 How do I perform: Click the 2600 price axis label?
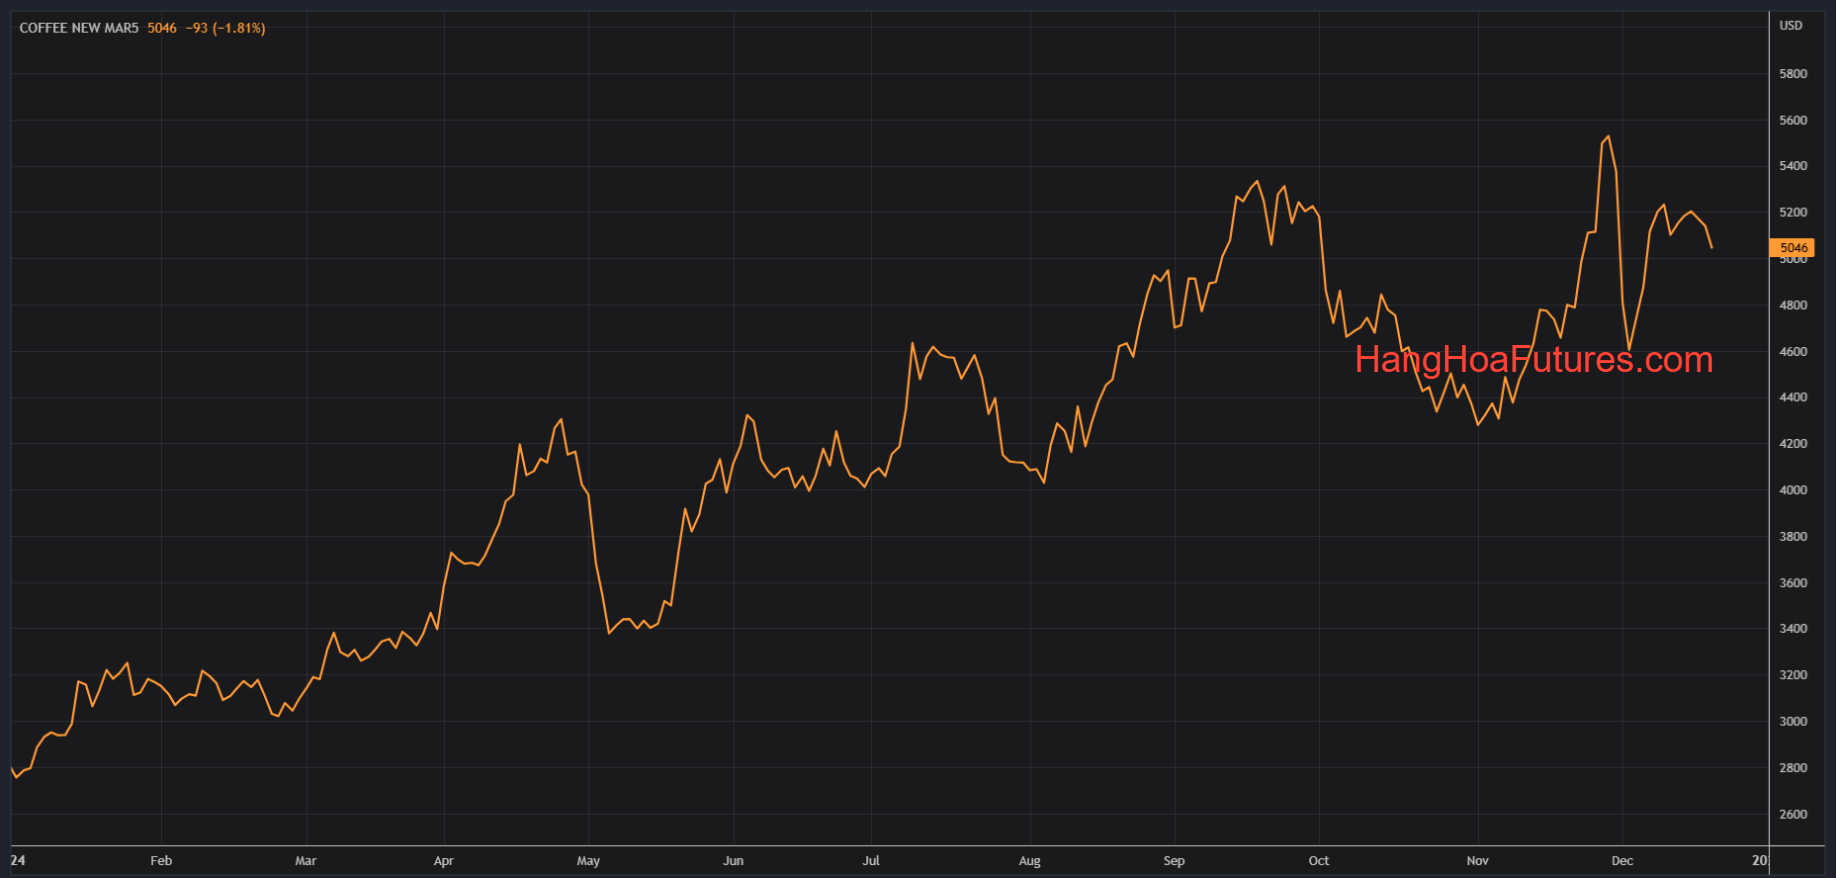1793,815
